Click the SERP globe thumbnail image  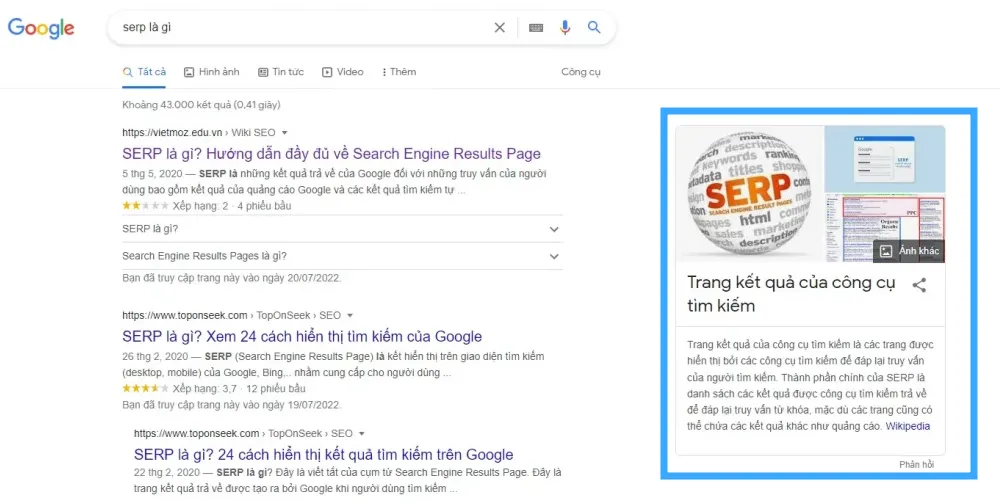click(x=749, y=193)
